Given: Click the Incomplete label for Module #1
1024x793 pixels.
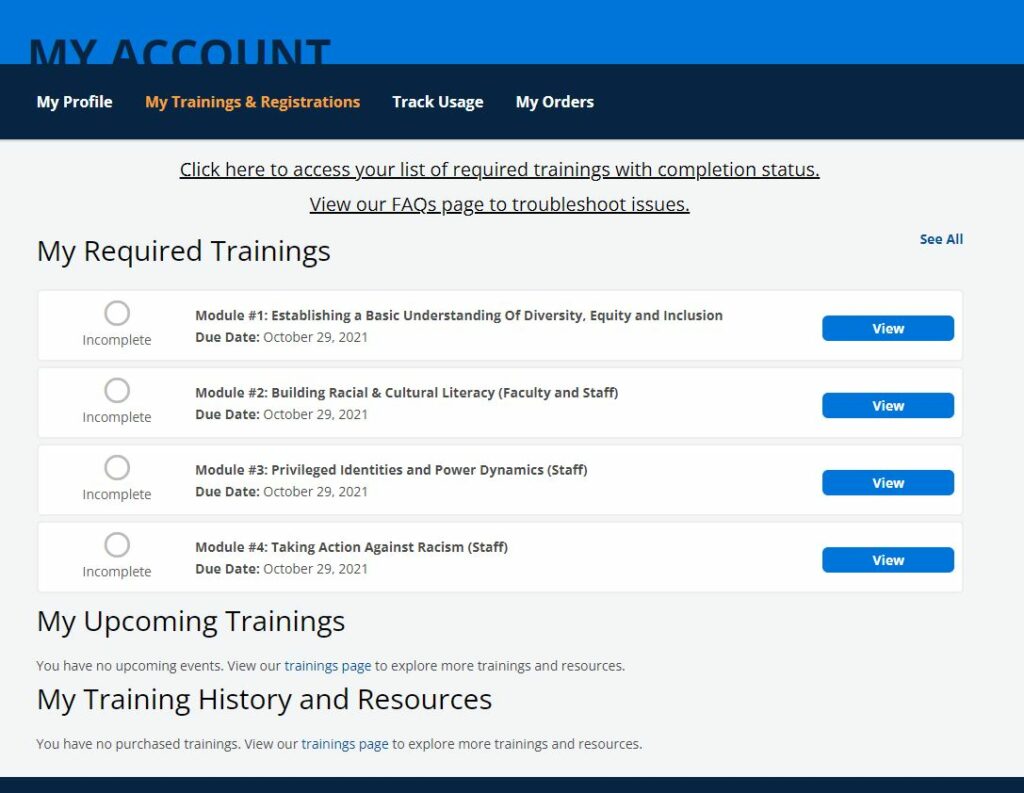Looking at the screenshot, I should [x=116, y=340].
